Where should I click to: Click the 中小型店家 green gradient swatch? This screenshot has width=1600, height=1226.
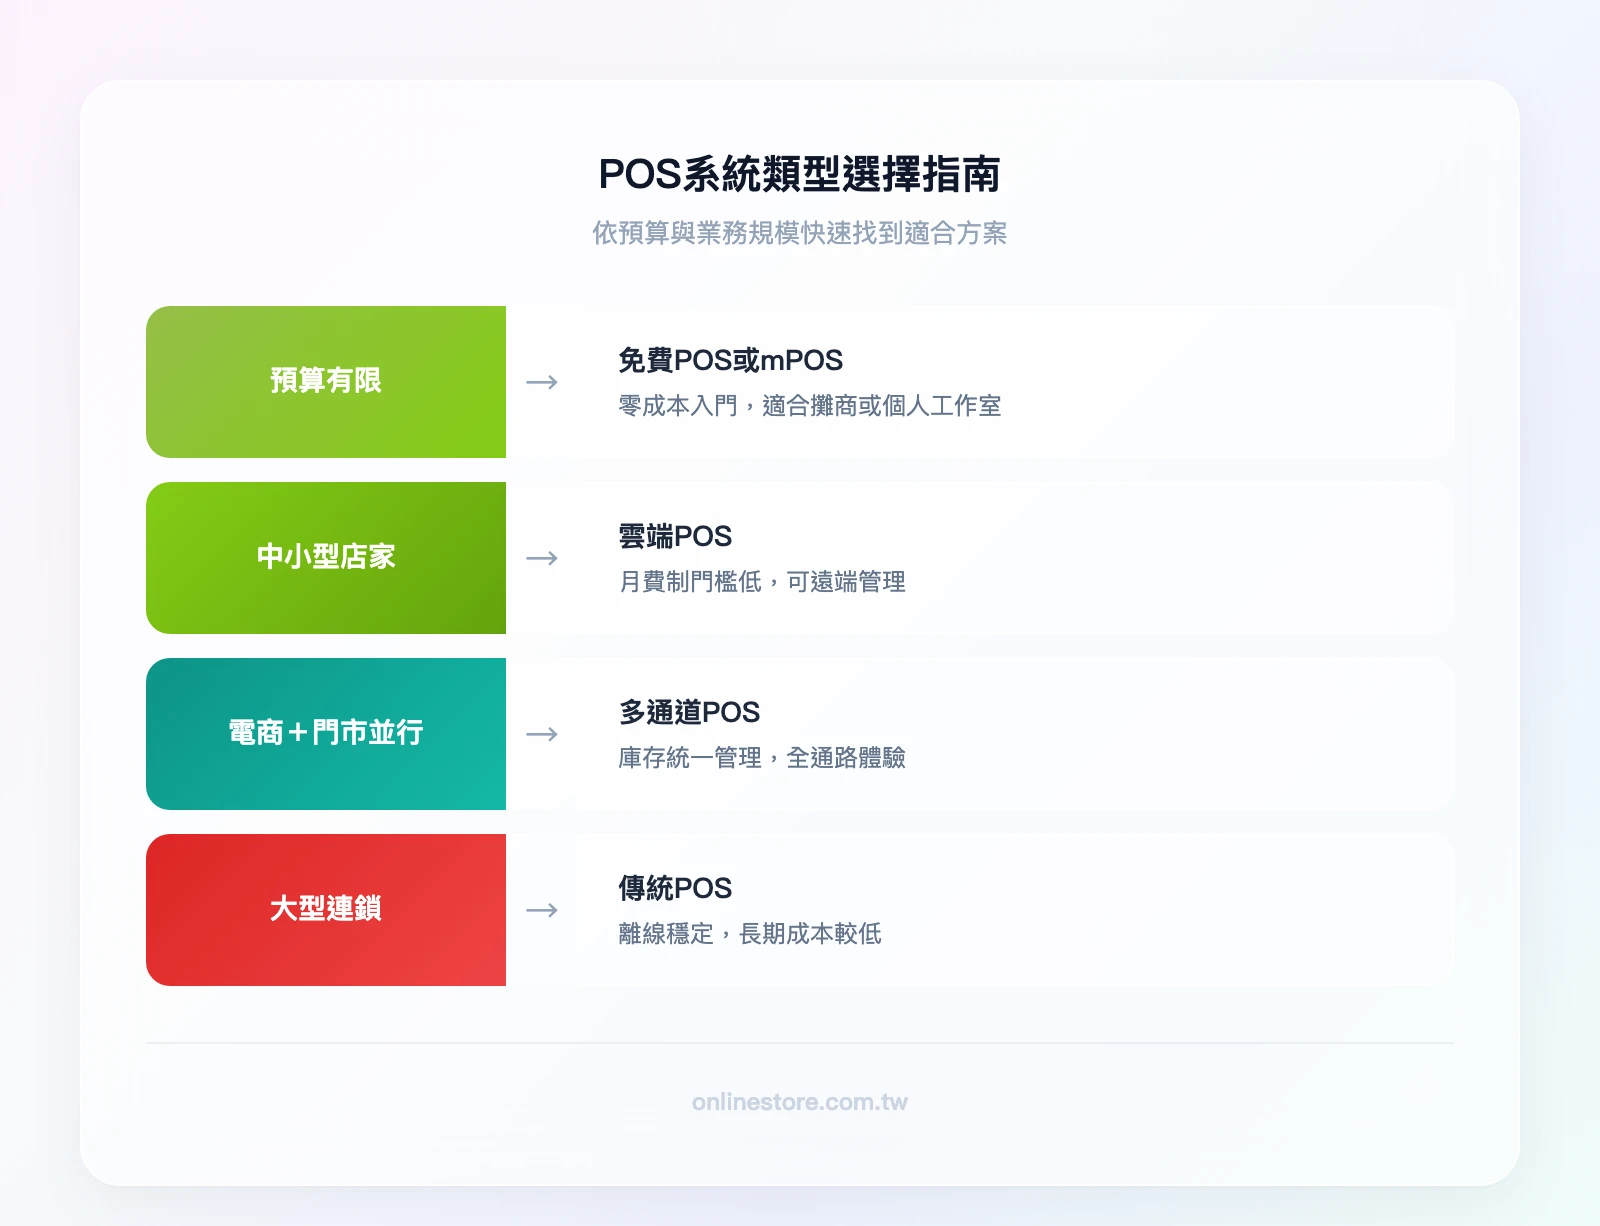[327, 558]
